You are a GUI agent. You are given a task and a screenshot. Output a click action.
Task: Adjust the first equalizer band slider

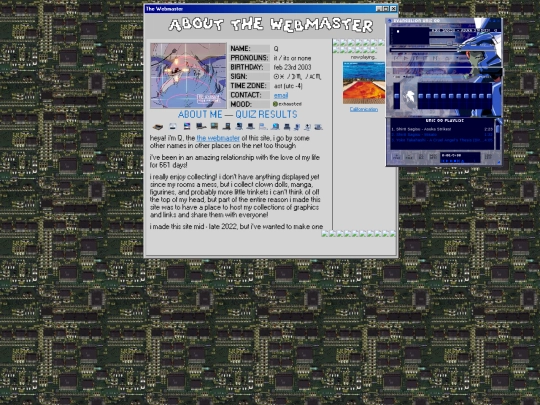[x=420, y=96]
